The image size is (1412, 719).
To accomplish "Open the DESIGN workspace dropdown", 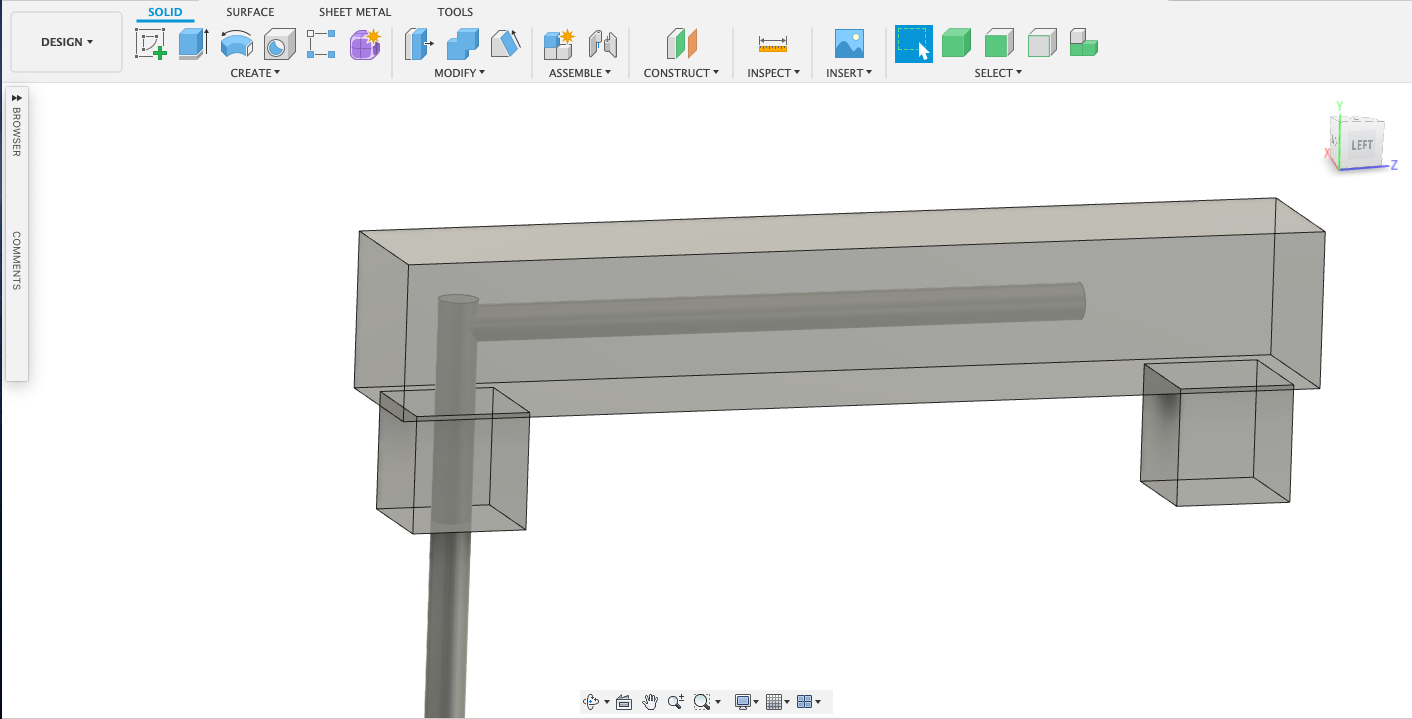I will (67, 42).
